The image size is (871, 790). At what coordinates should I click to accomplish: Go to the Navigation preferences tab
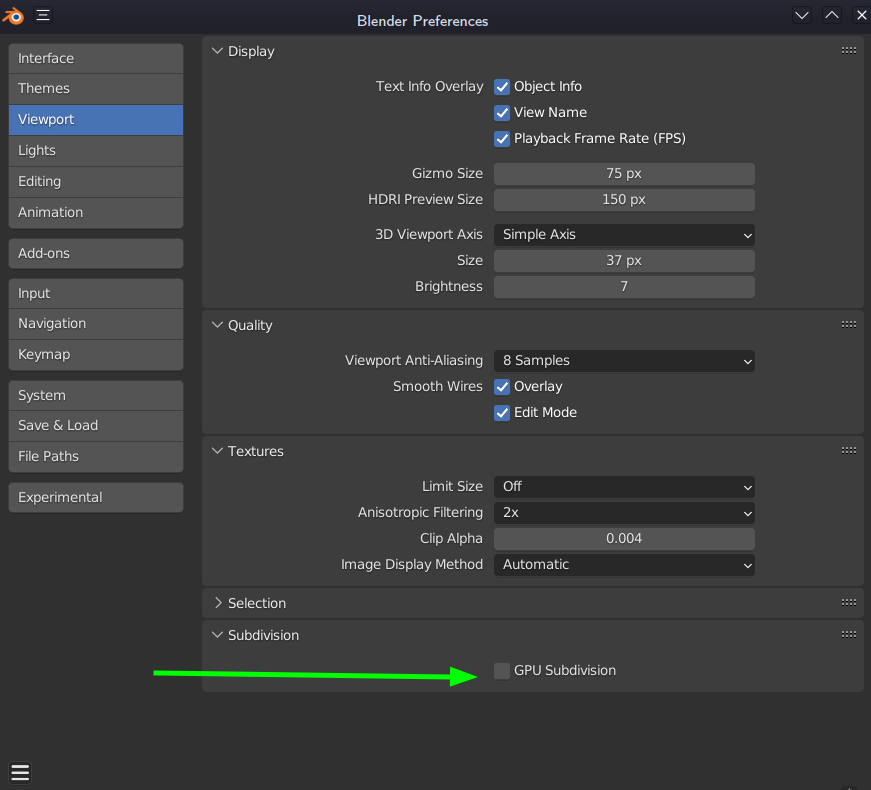pos(96,324)
